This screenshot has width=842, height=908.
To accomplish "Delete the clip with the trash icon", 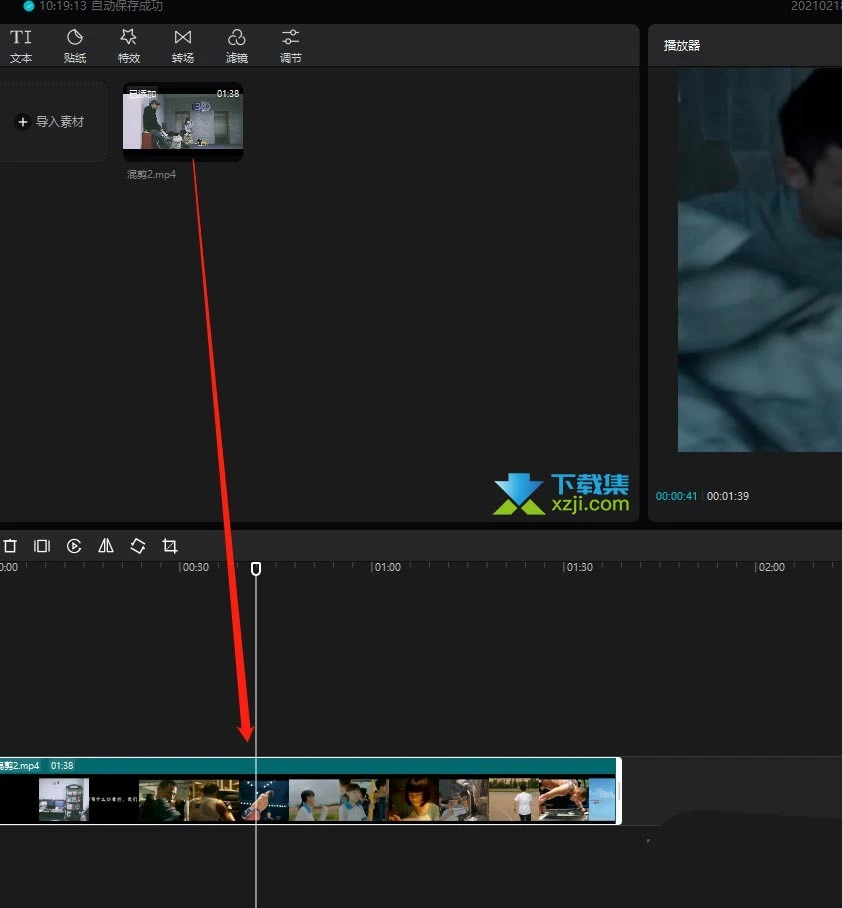I will tap(10, 546).
